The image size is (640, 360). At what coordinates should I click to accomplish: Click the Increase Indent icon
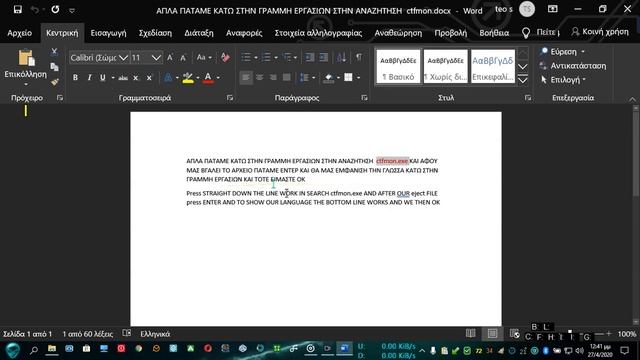click(323, 58)
